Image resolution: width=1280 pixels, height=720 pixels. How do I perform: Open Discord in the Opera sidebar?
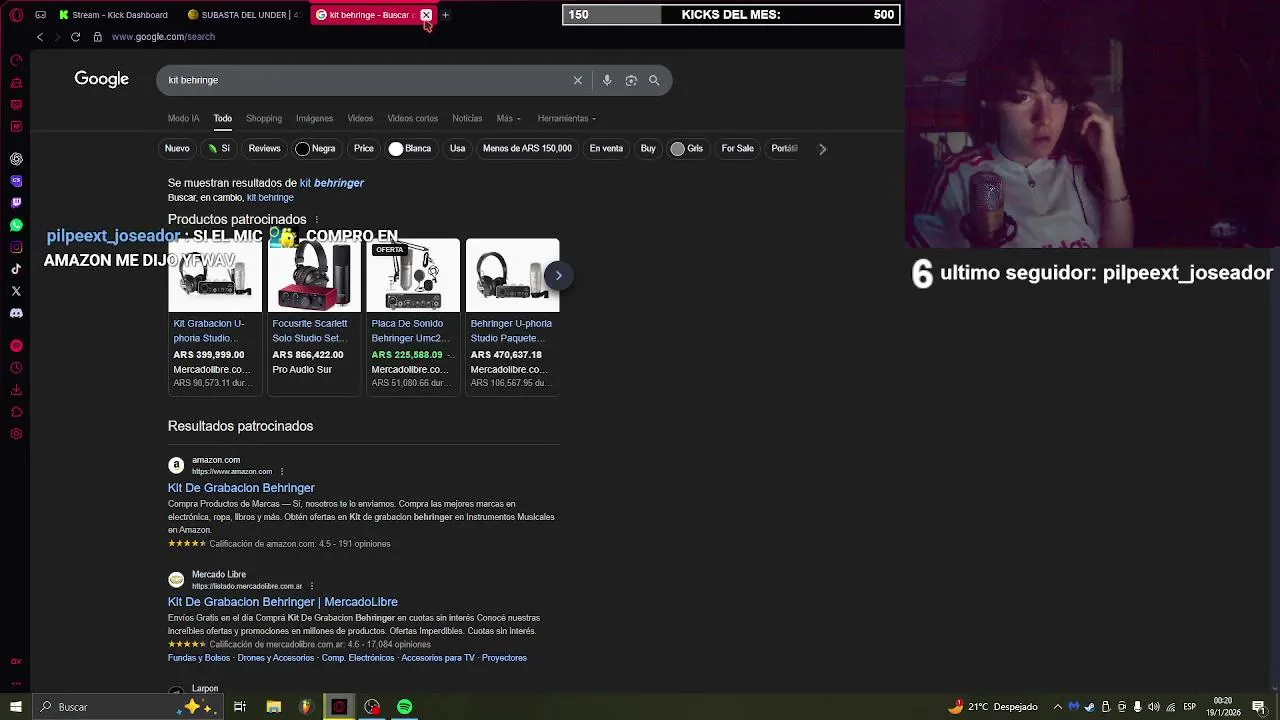pyautogui.click(x=16, y=313)
